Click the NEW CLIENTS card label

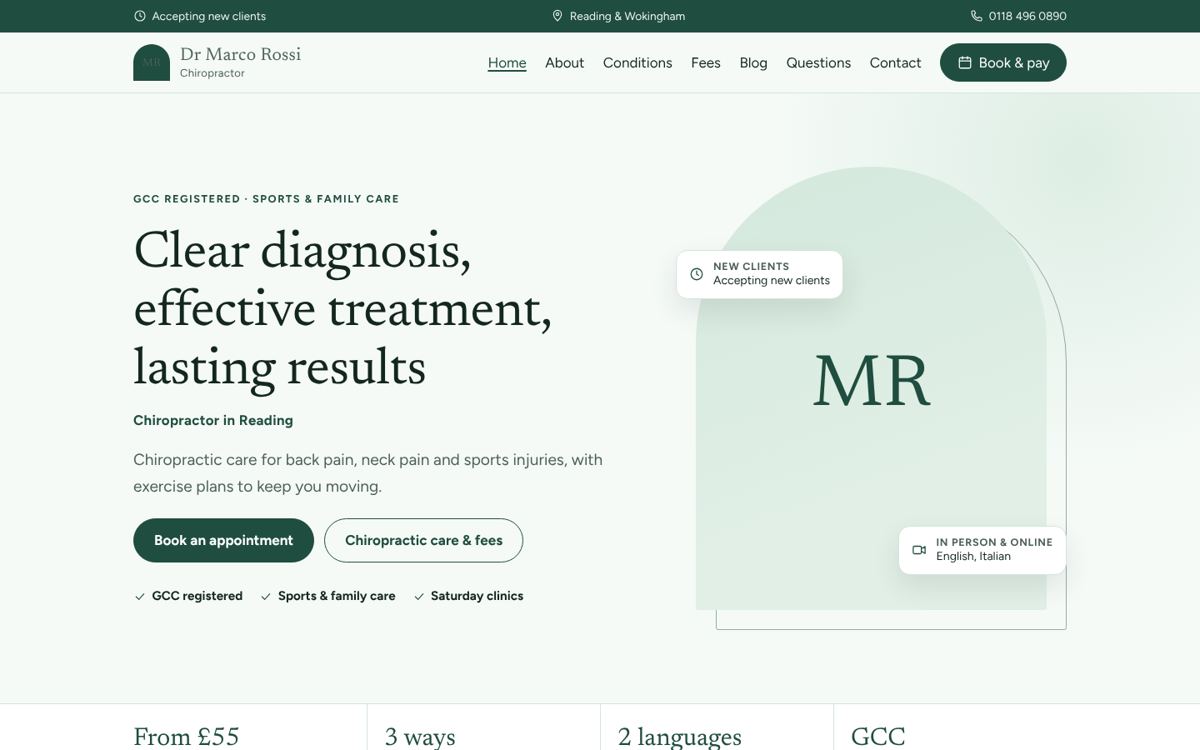[x=751, y=266]
